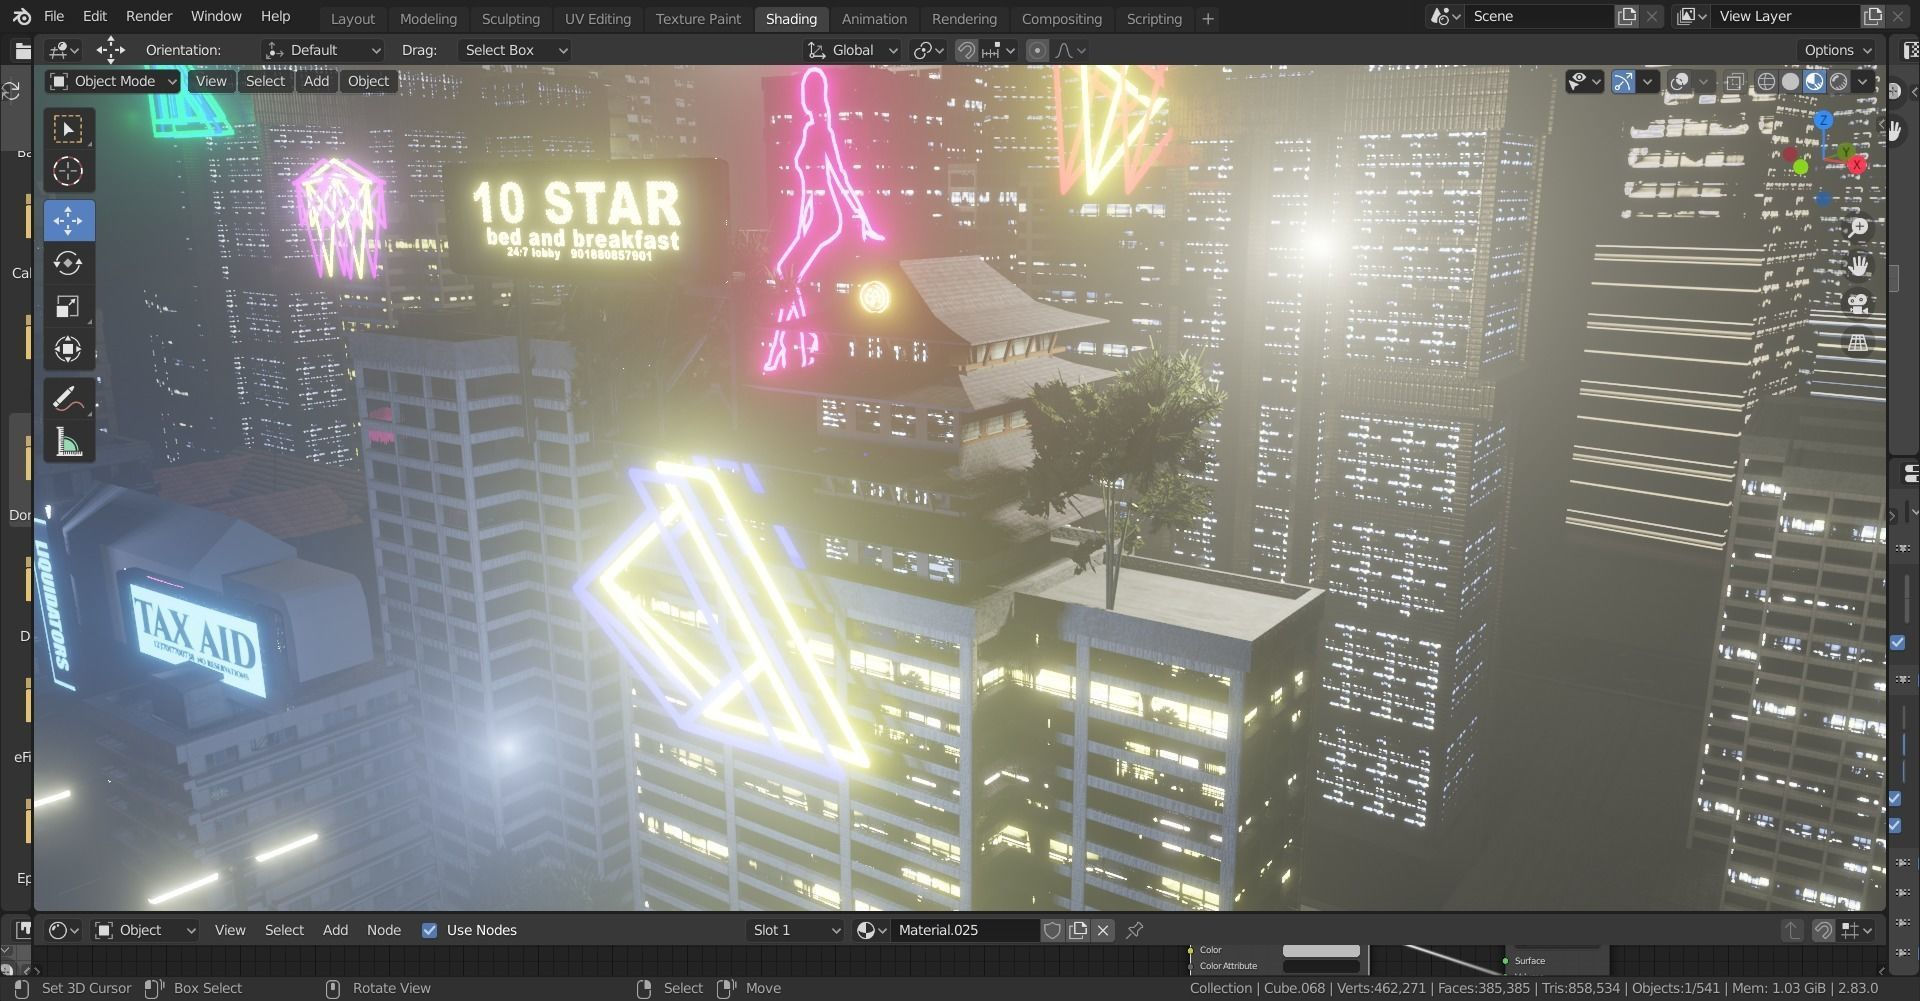Expand Options dropdown
The height and width of the screenshot is (1001, 1920).
point(1839,50)
